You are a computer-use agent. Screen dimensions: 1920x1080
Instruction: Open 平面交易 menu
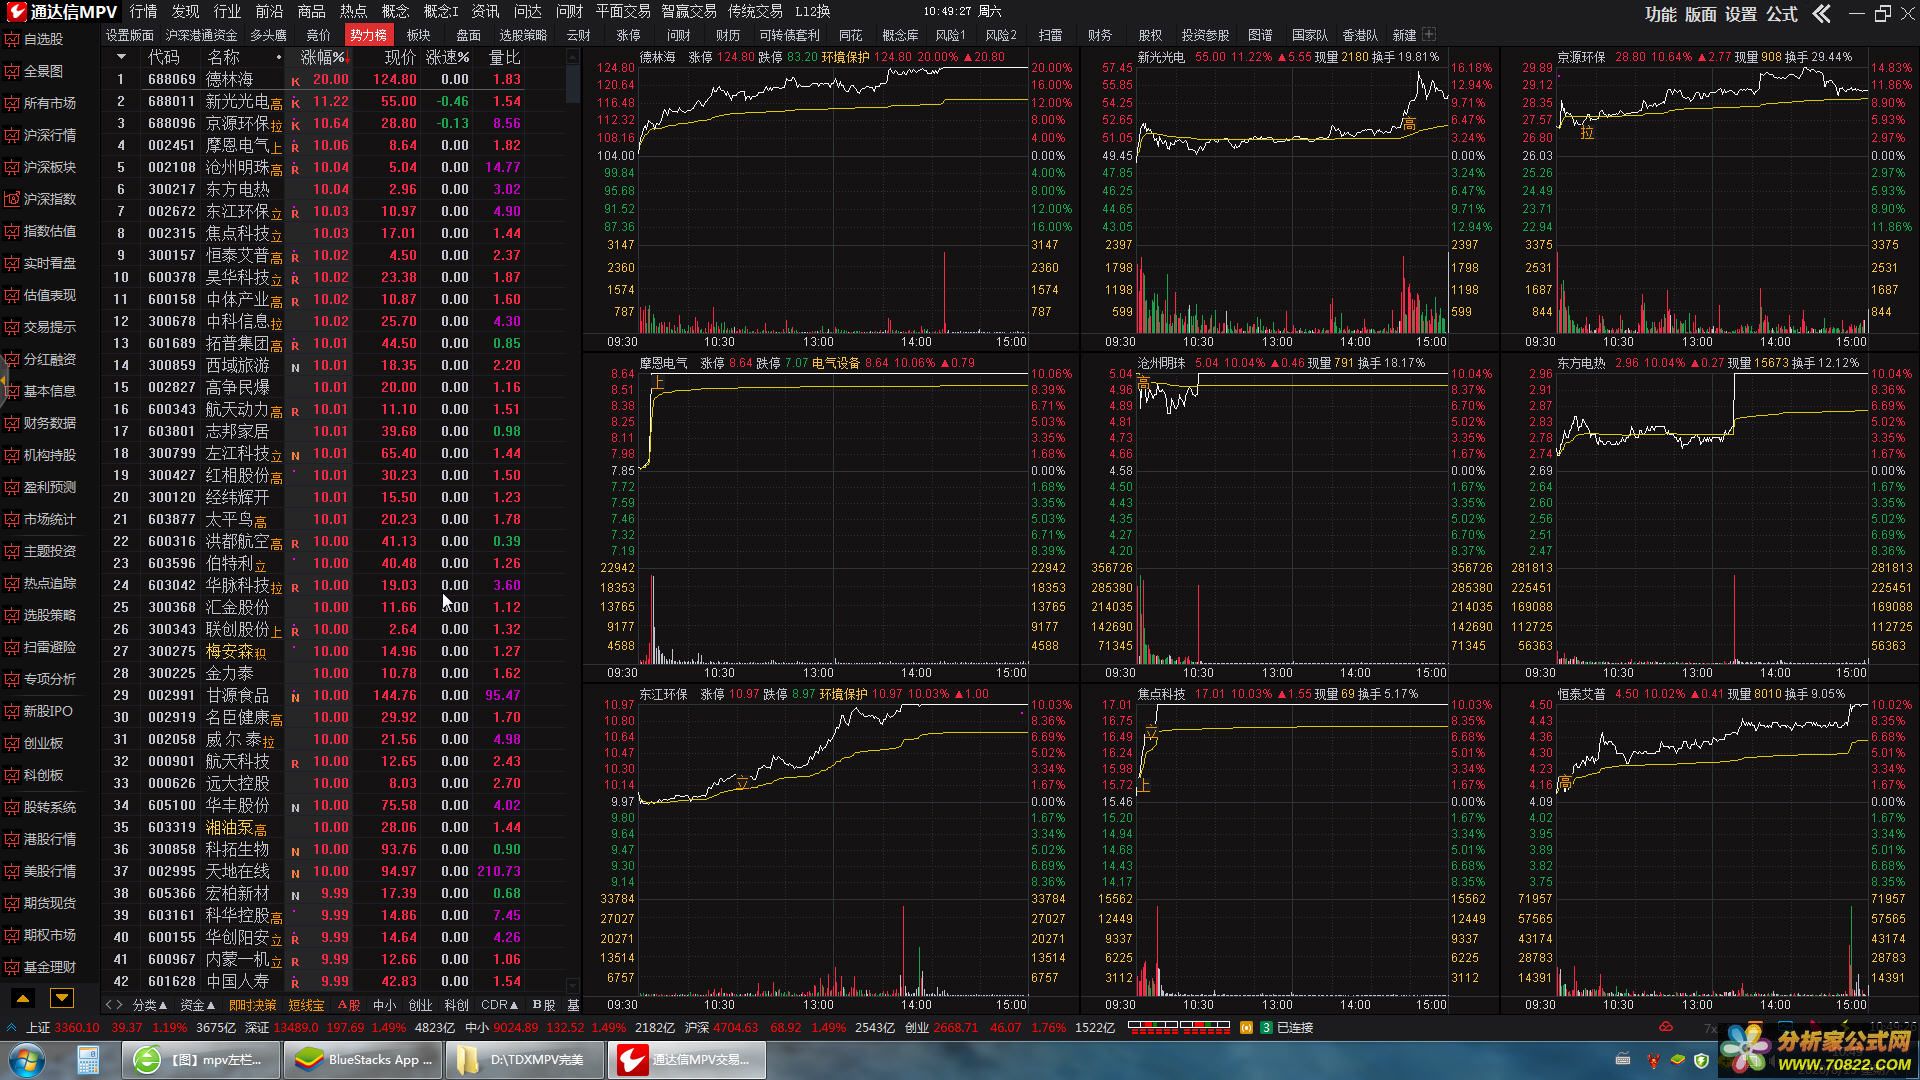coord(623,12)
